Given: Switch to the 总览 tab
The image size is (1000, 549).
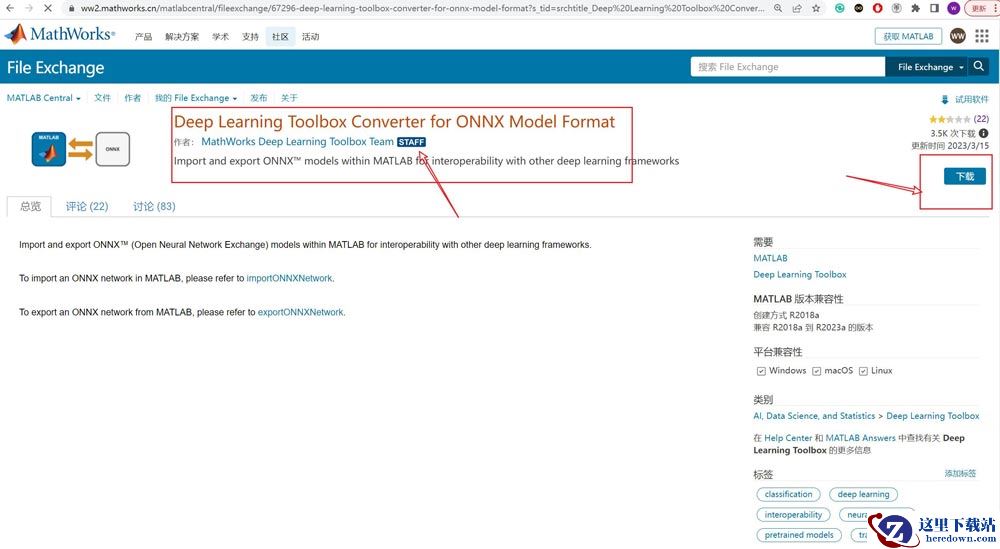Looking at the screenshot, I should tap(30, 206).
